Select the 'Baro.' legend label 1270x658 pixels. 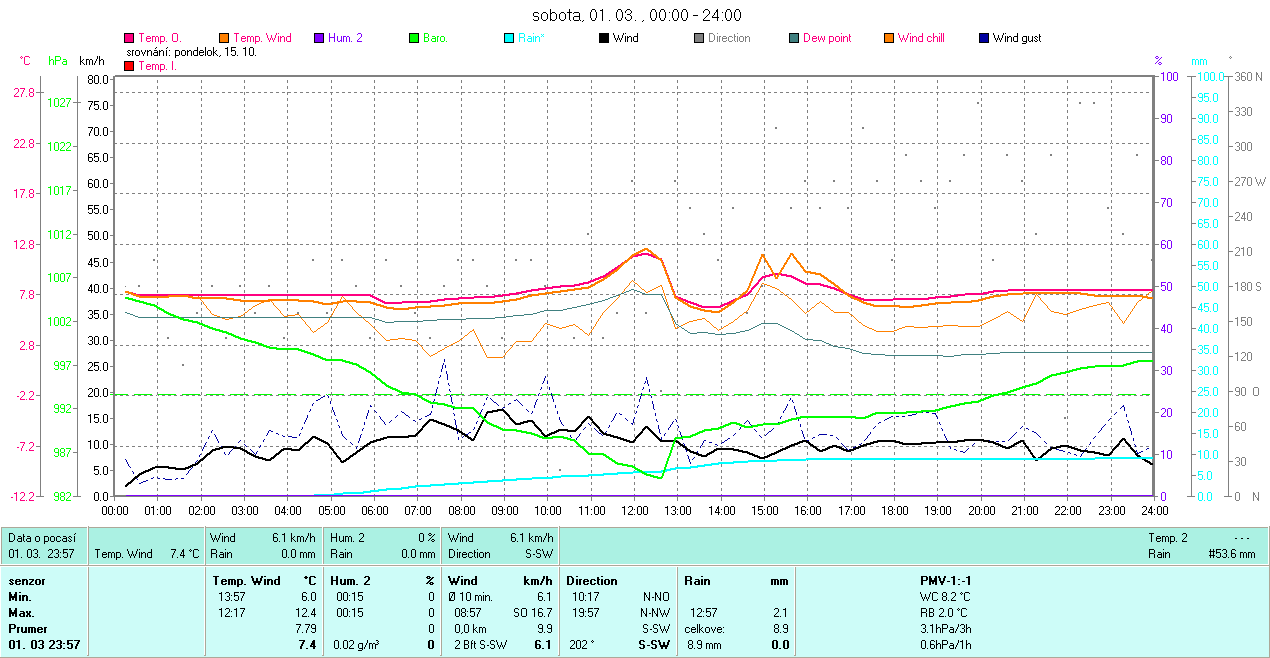[x=435, y=38]
